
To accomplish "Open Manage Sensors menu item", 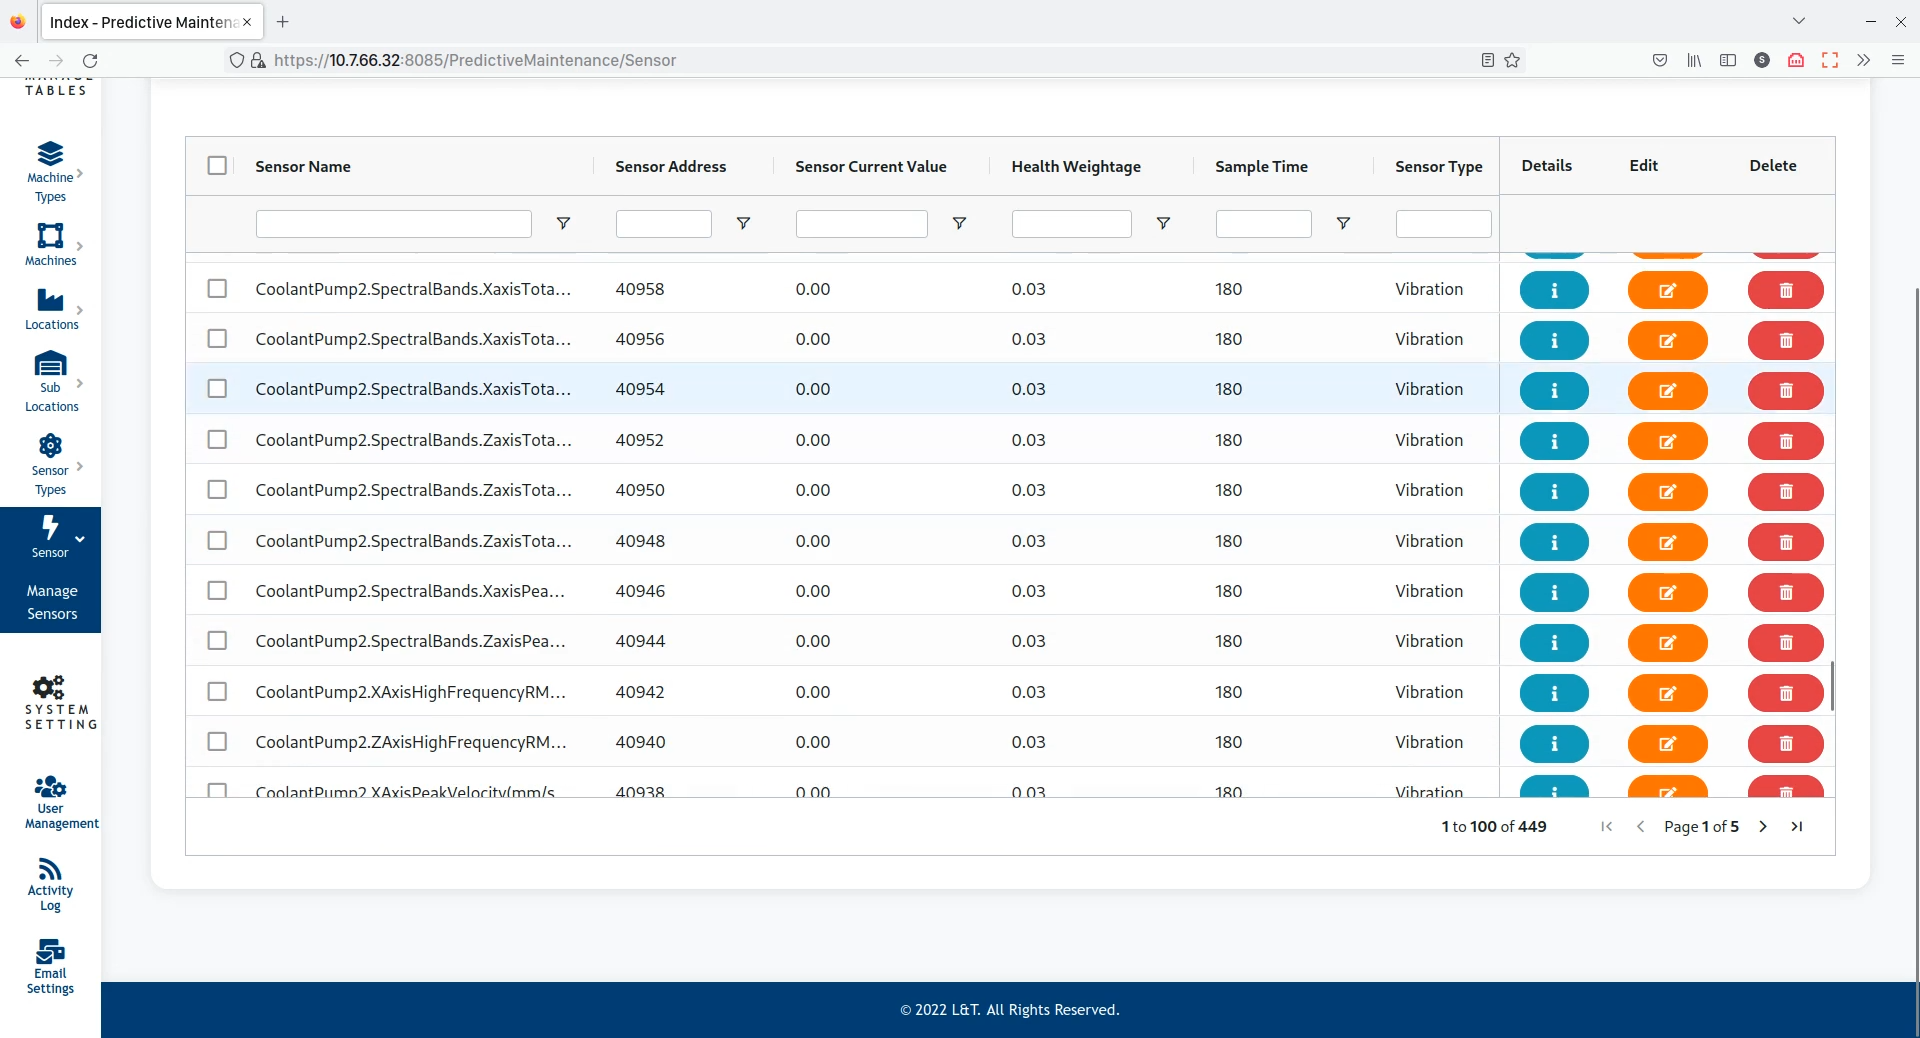I will (x=52, y=603).
